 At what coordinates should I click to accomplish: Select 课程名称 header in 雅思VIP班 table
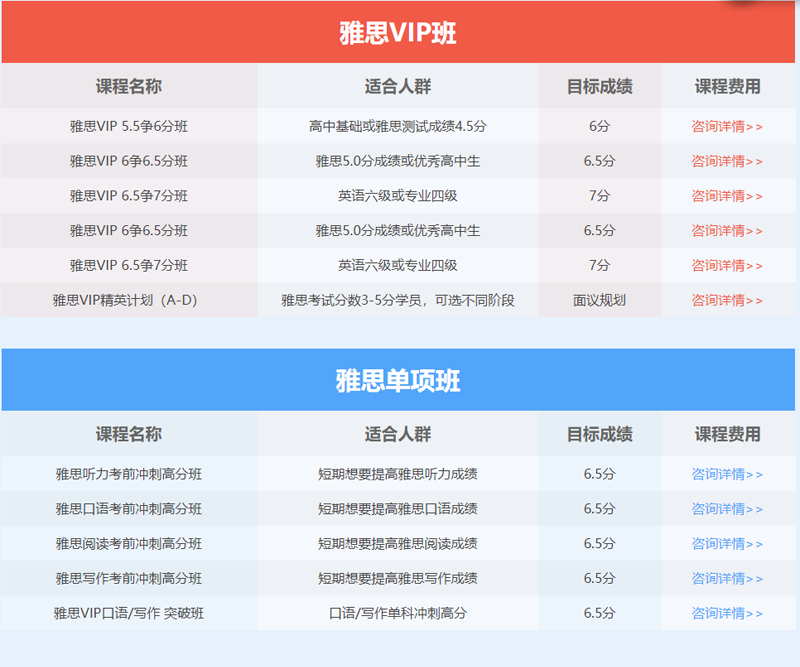(x=129, y=86)
